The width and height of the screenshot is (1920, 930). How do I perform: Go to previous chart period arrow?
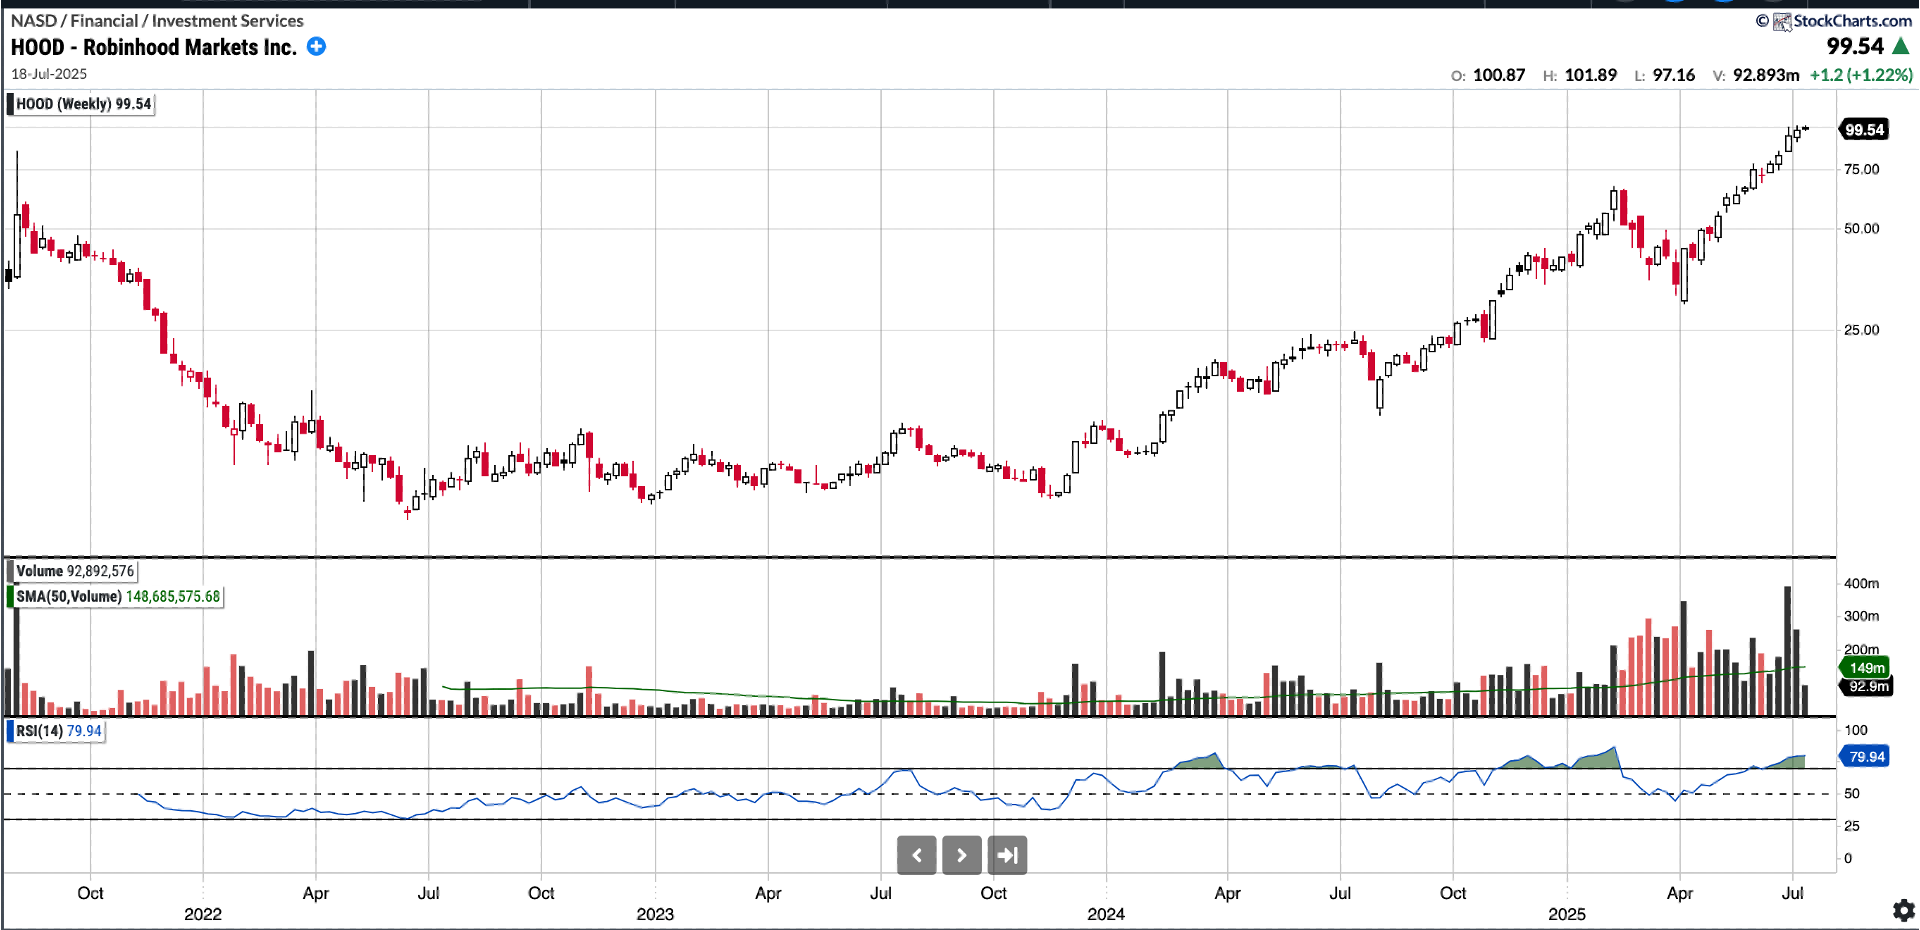[916, 855]
